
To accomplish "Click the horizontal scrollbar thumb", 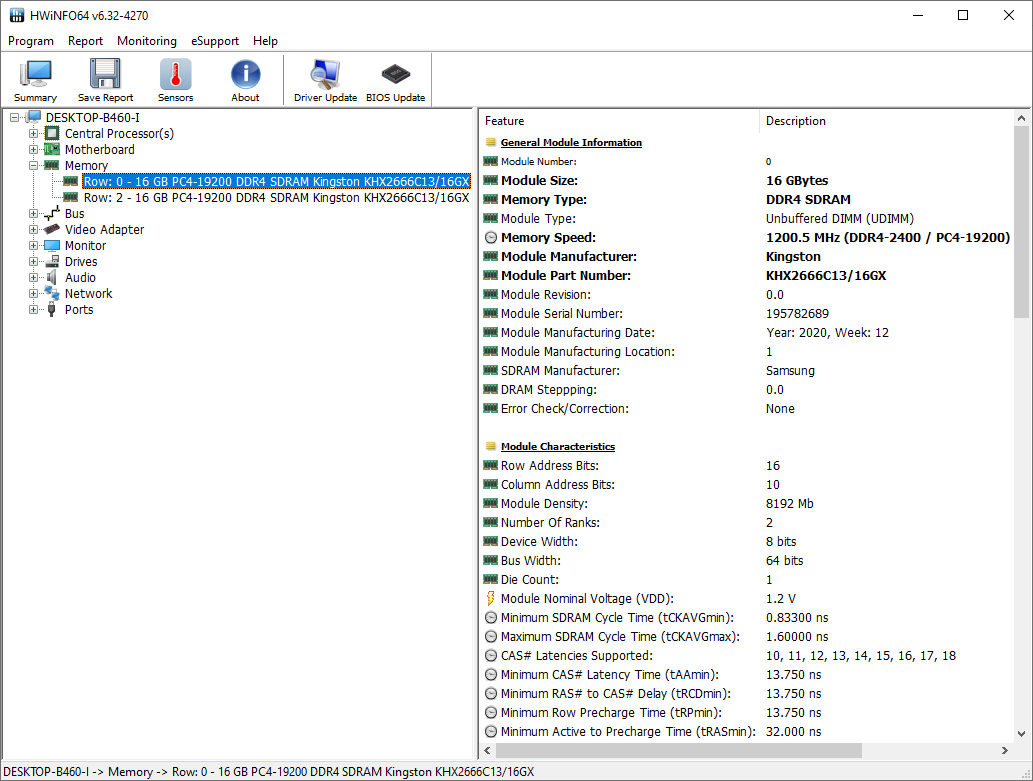I will coord(679,751).
